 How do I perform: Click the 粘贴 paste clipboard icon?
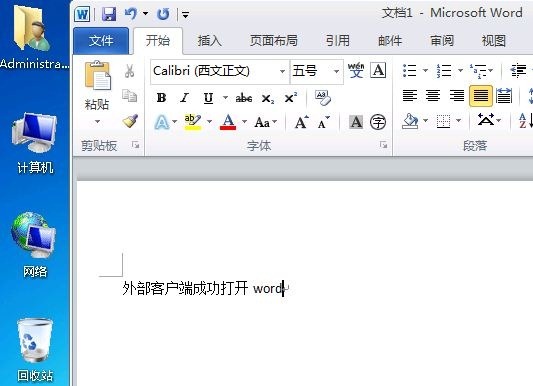97,76
